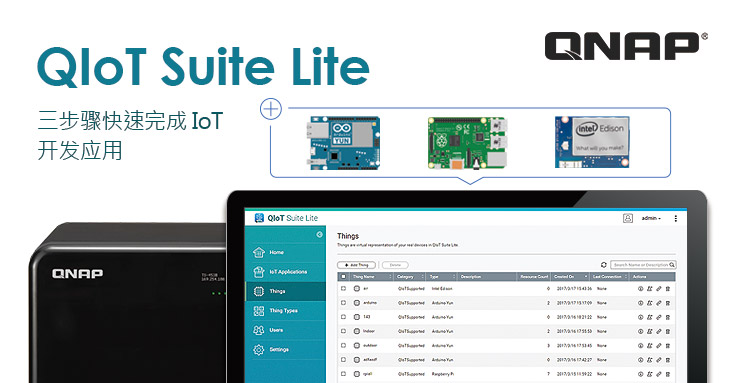Click the Resource Count column header
This screenshot has width=732, height=383.
click(534, 277)
